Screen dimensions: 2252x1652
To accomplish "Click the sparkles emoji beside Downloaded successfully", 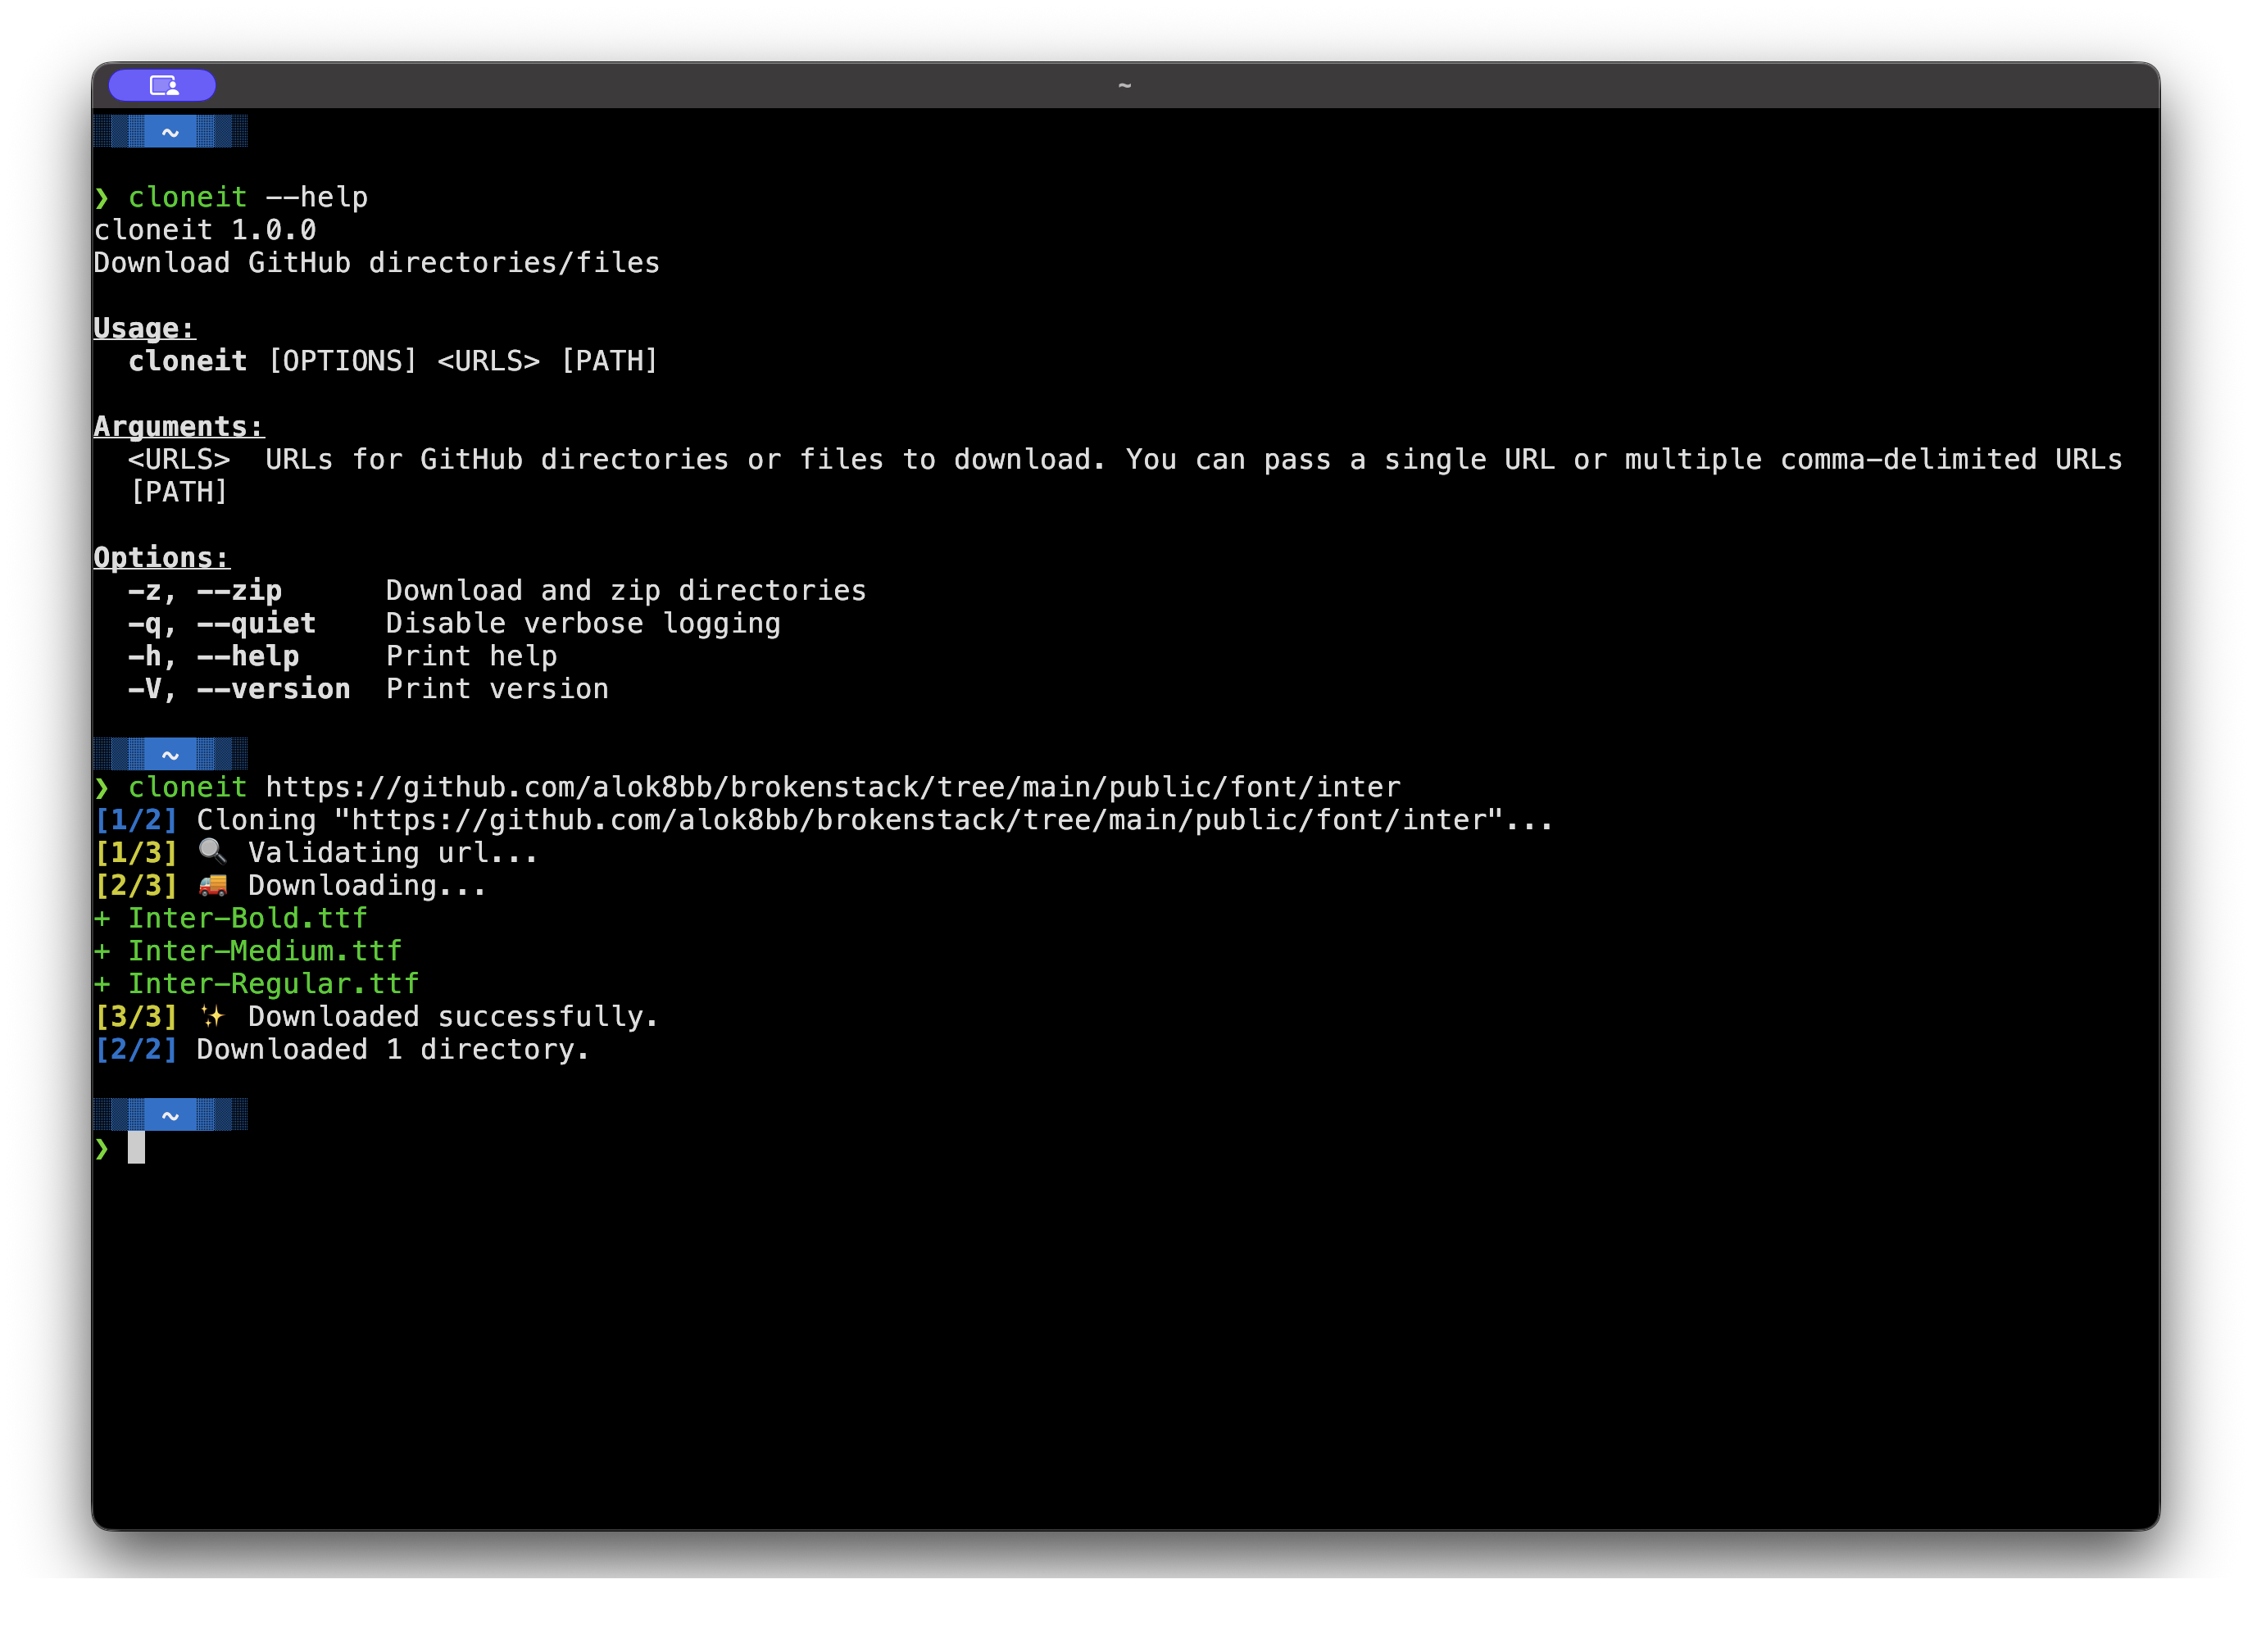I will point(212,1016).
